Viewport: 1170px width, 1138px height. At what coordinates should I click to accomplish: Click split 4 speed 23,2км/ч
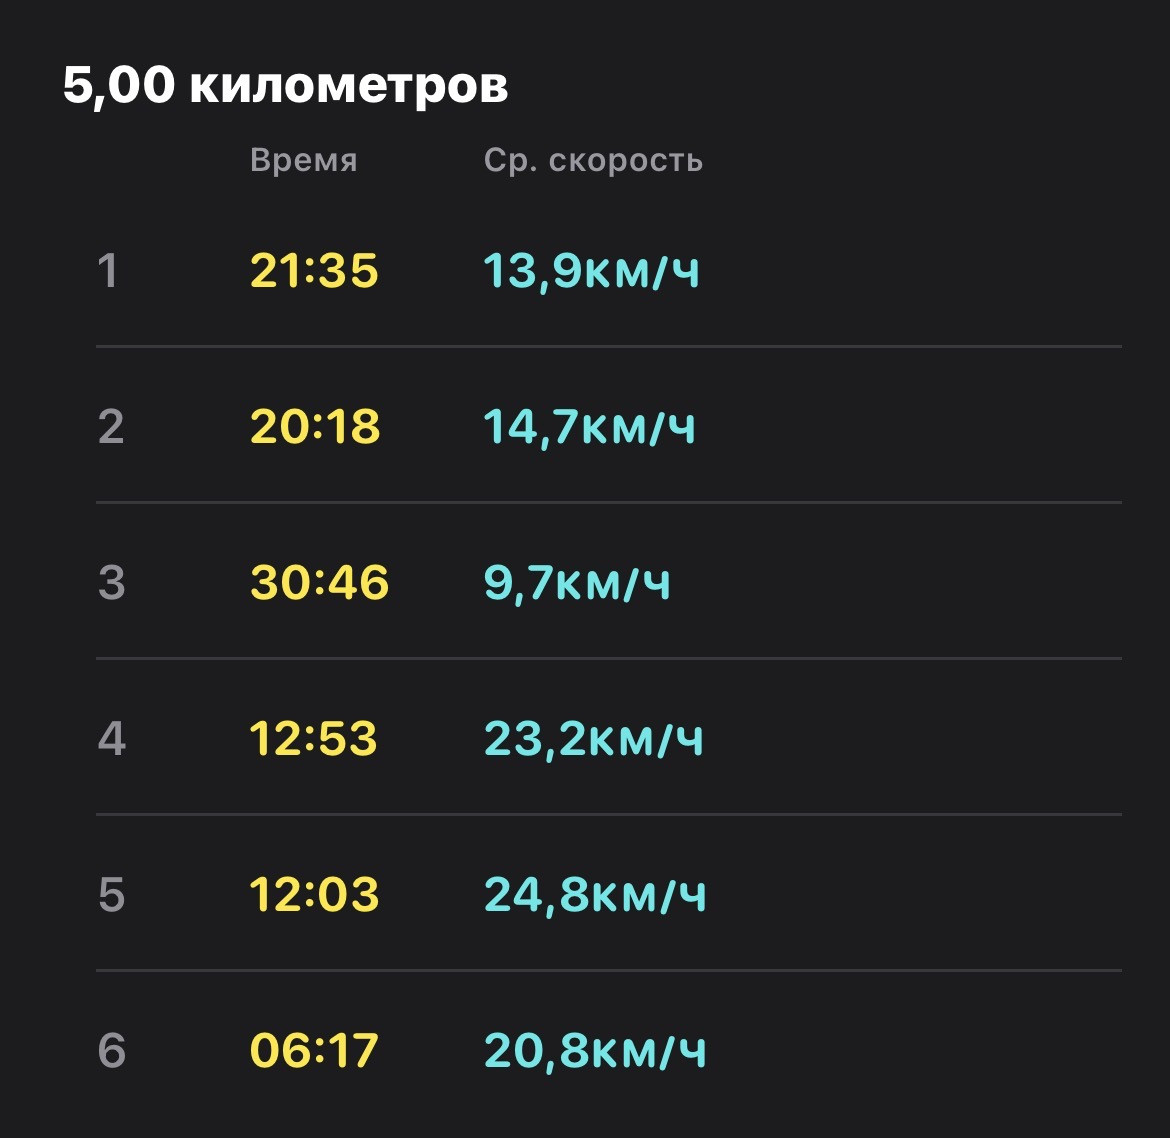tap(594, 738)
